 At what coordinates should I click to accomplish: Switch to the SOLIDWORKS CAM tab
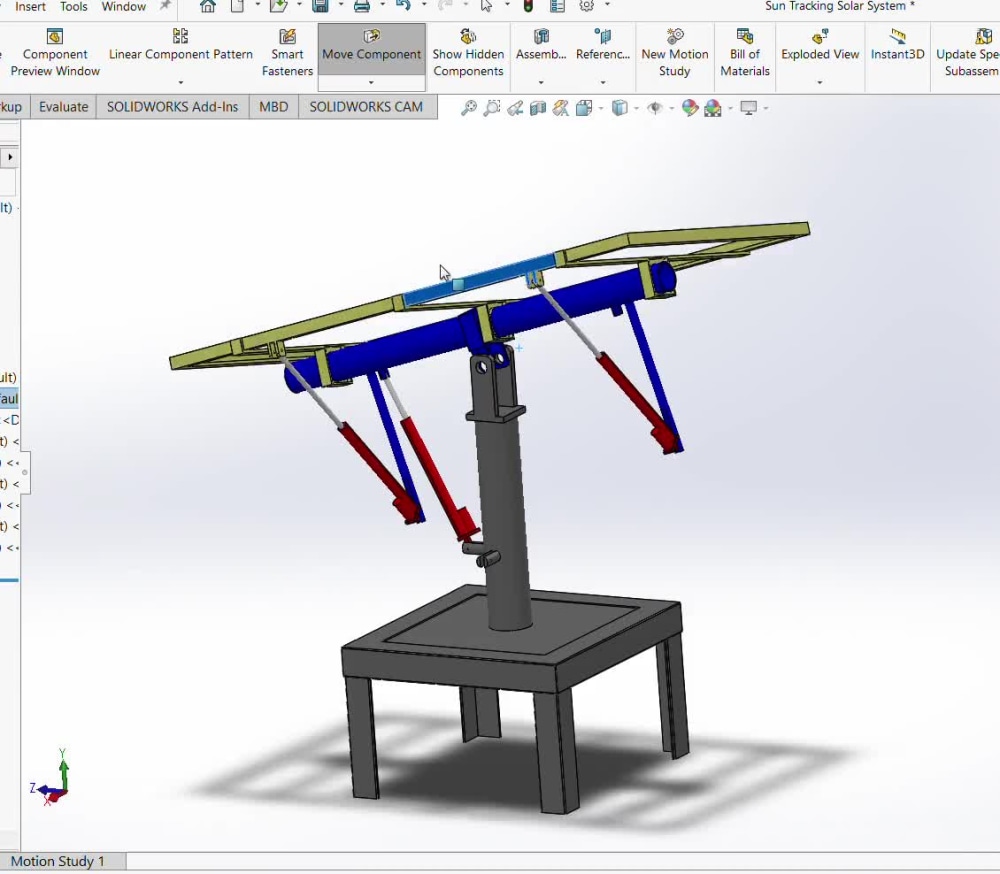367,106
